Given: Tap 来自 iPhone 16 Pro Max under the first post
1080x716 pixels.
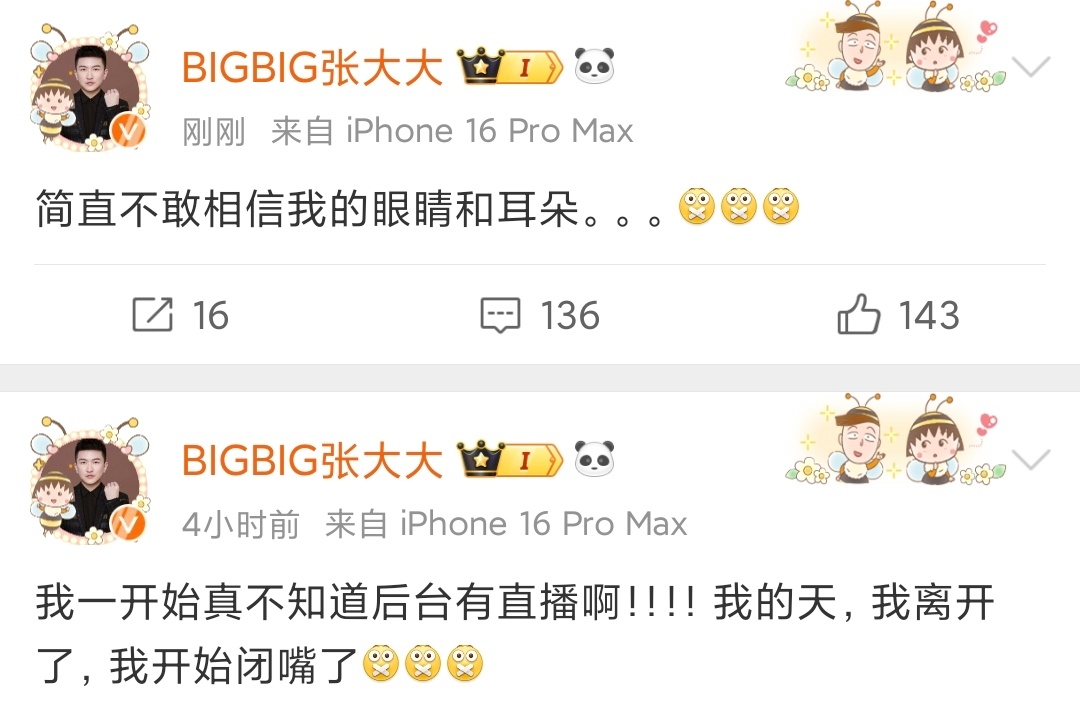Looking at the screenshot, I should pos(452,131).
